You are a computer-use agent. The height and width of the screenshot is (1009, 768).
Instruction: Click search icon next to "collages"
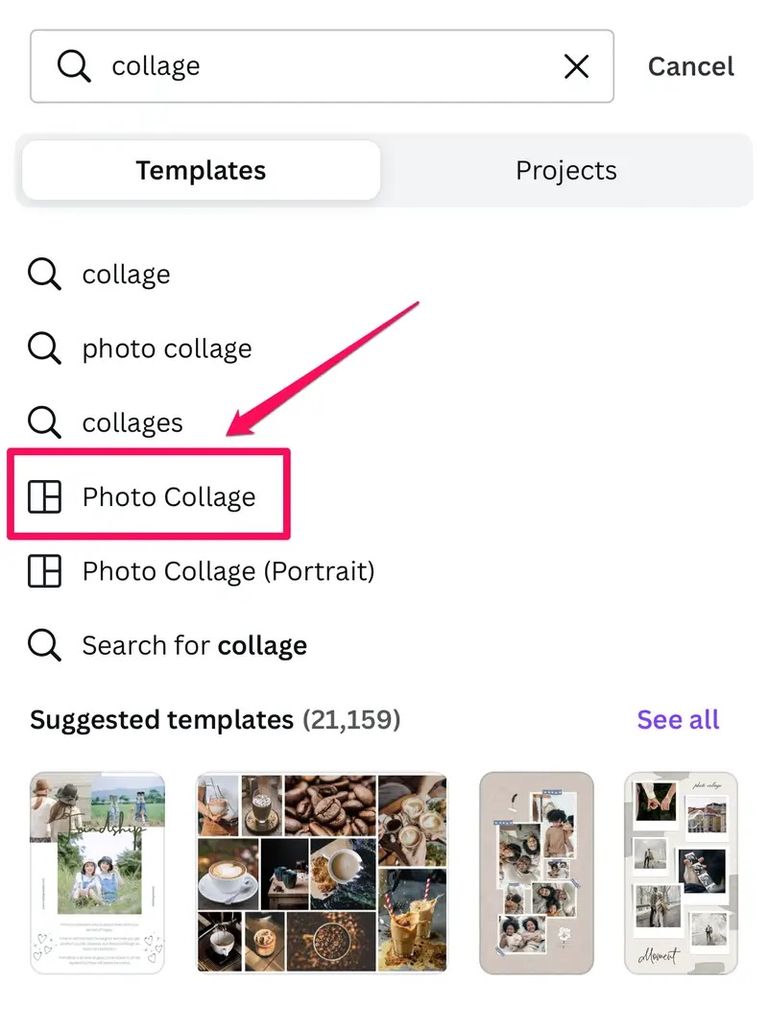44,422
